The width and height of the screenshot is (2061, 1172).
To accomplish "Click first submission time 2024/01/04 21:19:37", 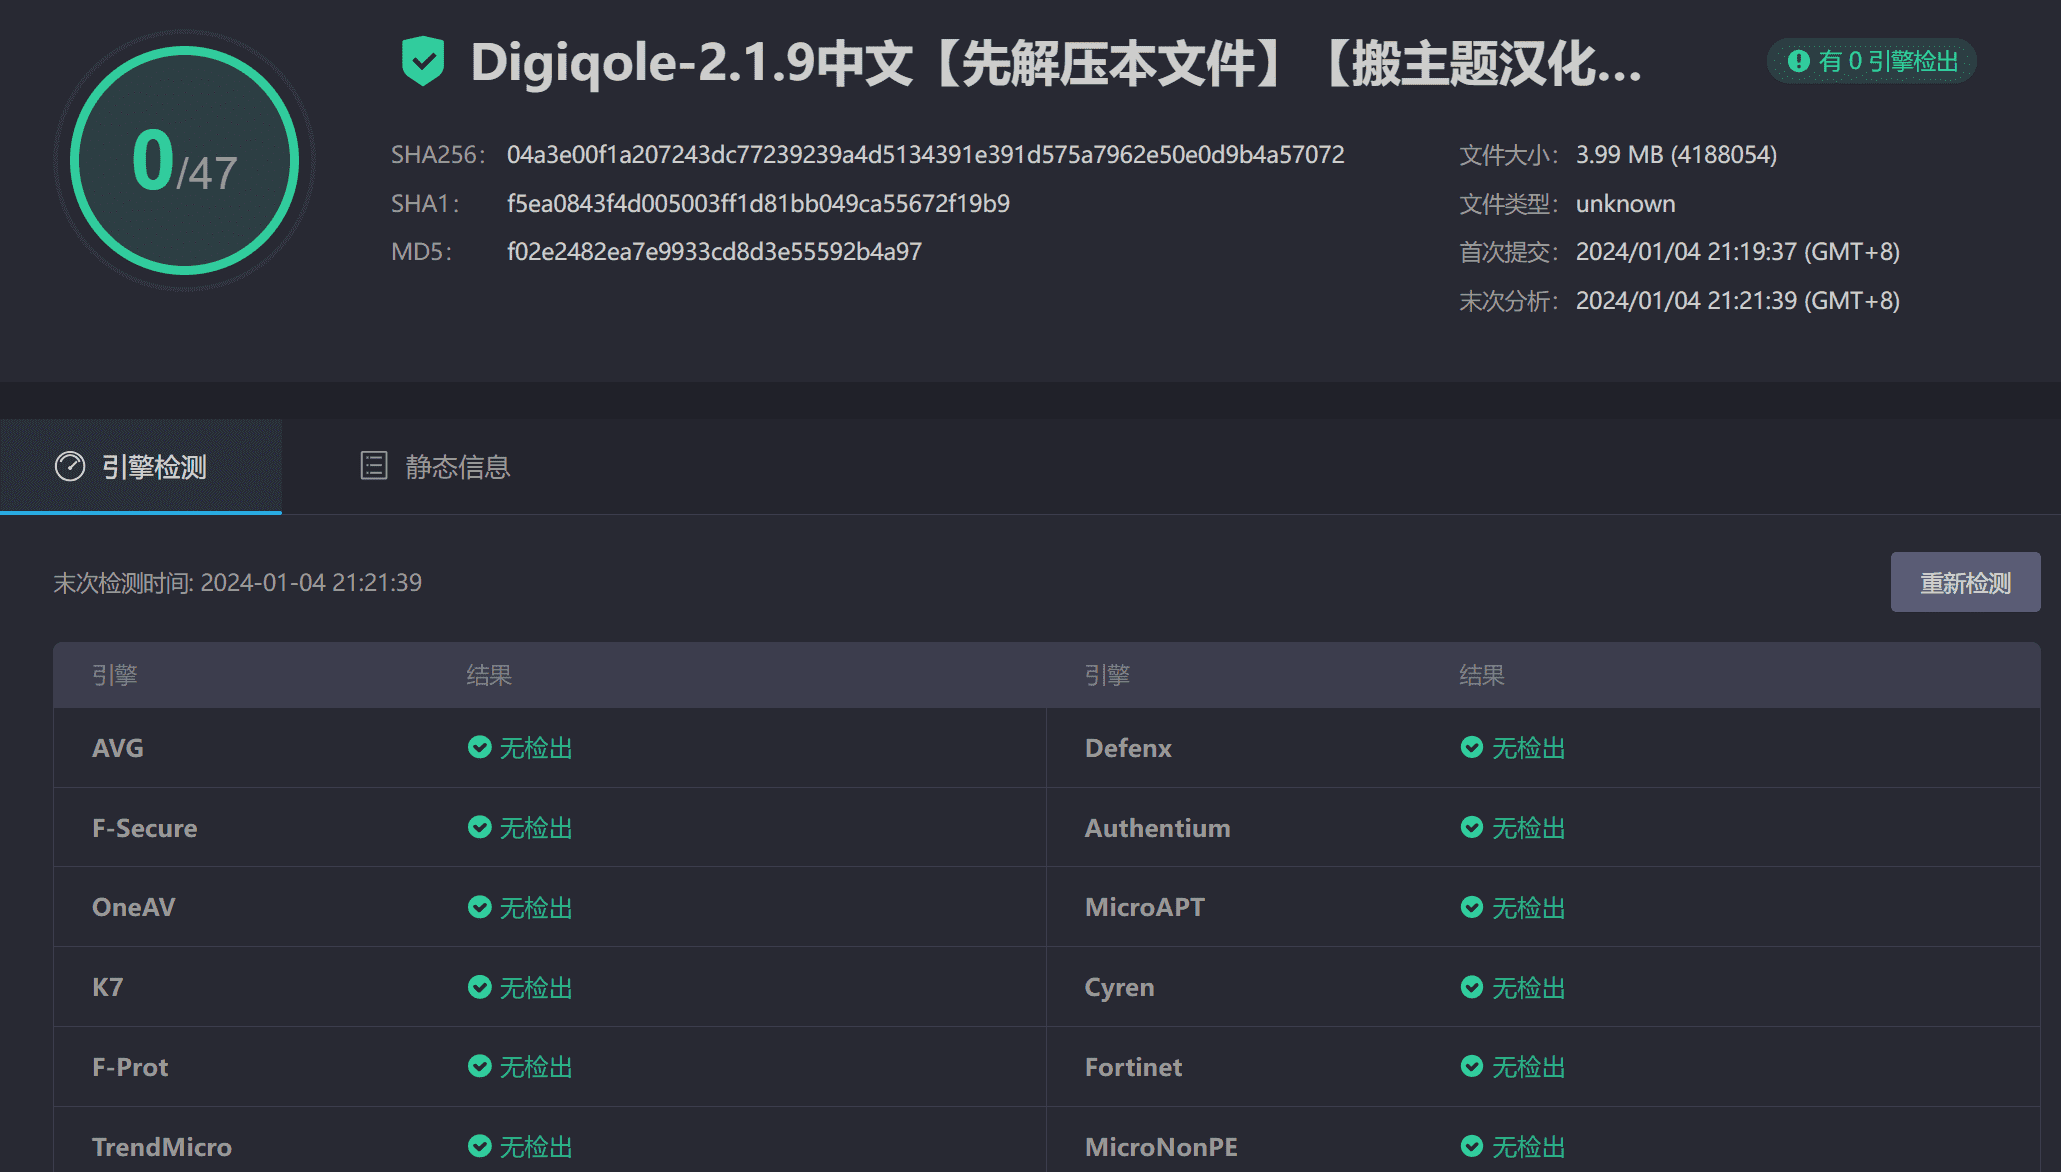I will click(1738, 252).
